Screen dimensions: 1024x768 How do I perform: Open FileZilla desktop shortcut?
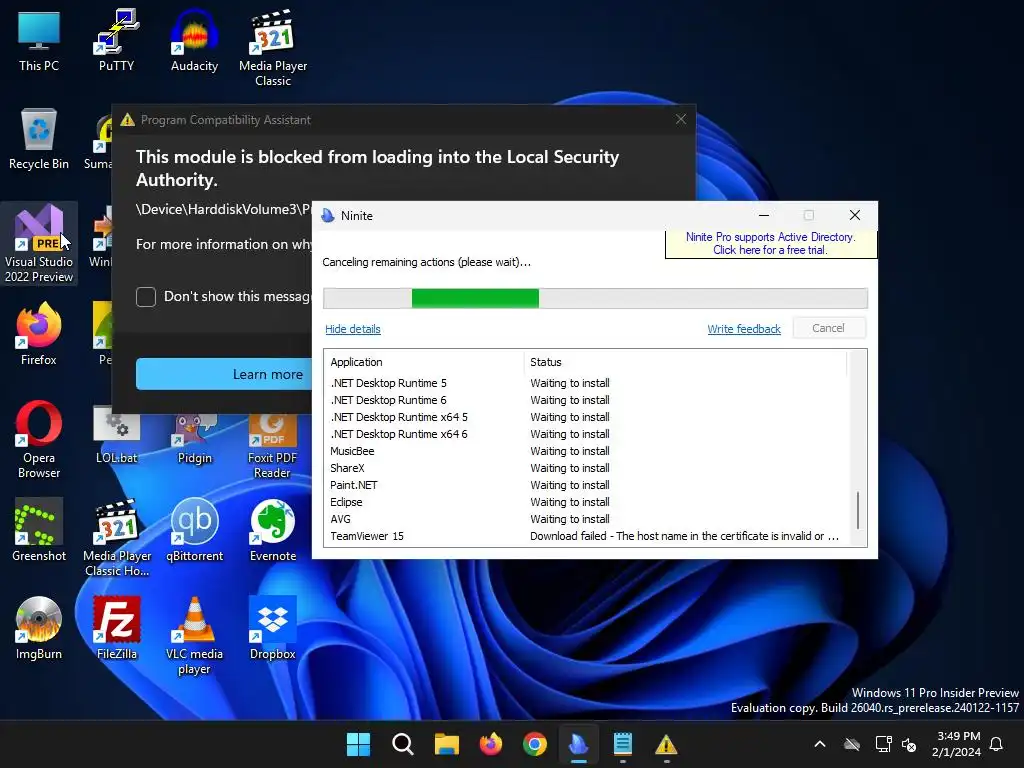116,629
